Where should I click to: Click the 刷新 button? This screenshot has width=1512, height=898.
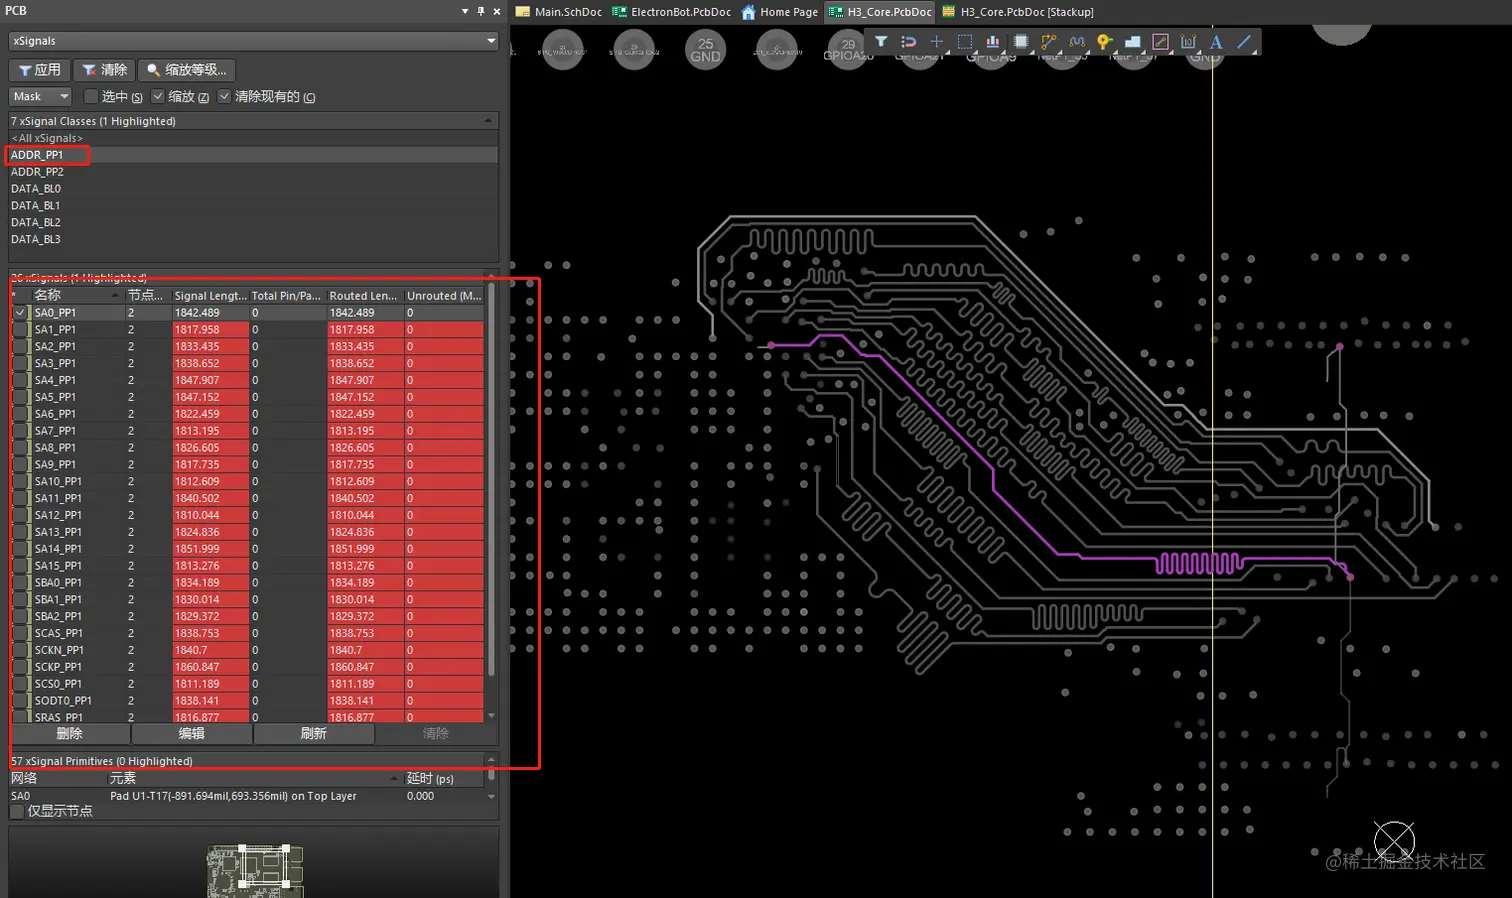coord(314,733)
